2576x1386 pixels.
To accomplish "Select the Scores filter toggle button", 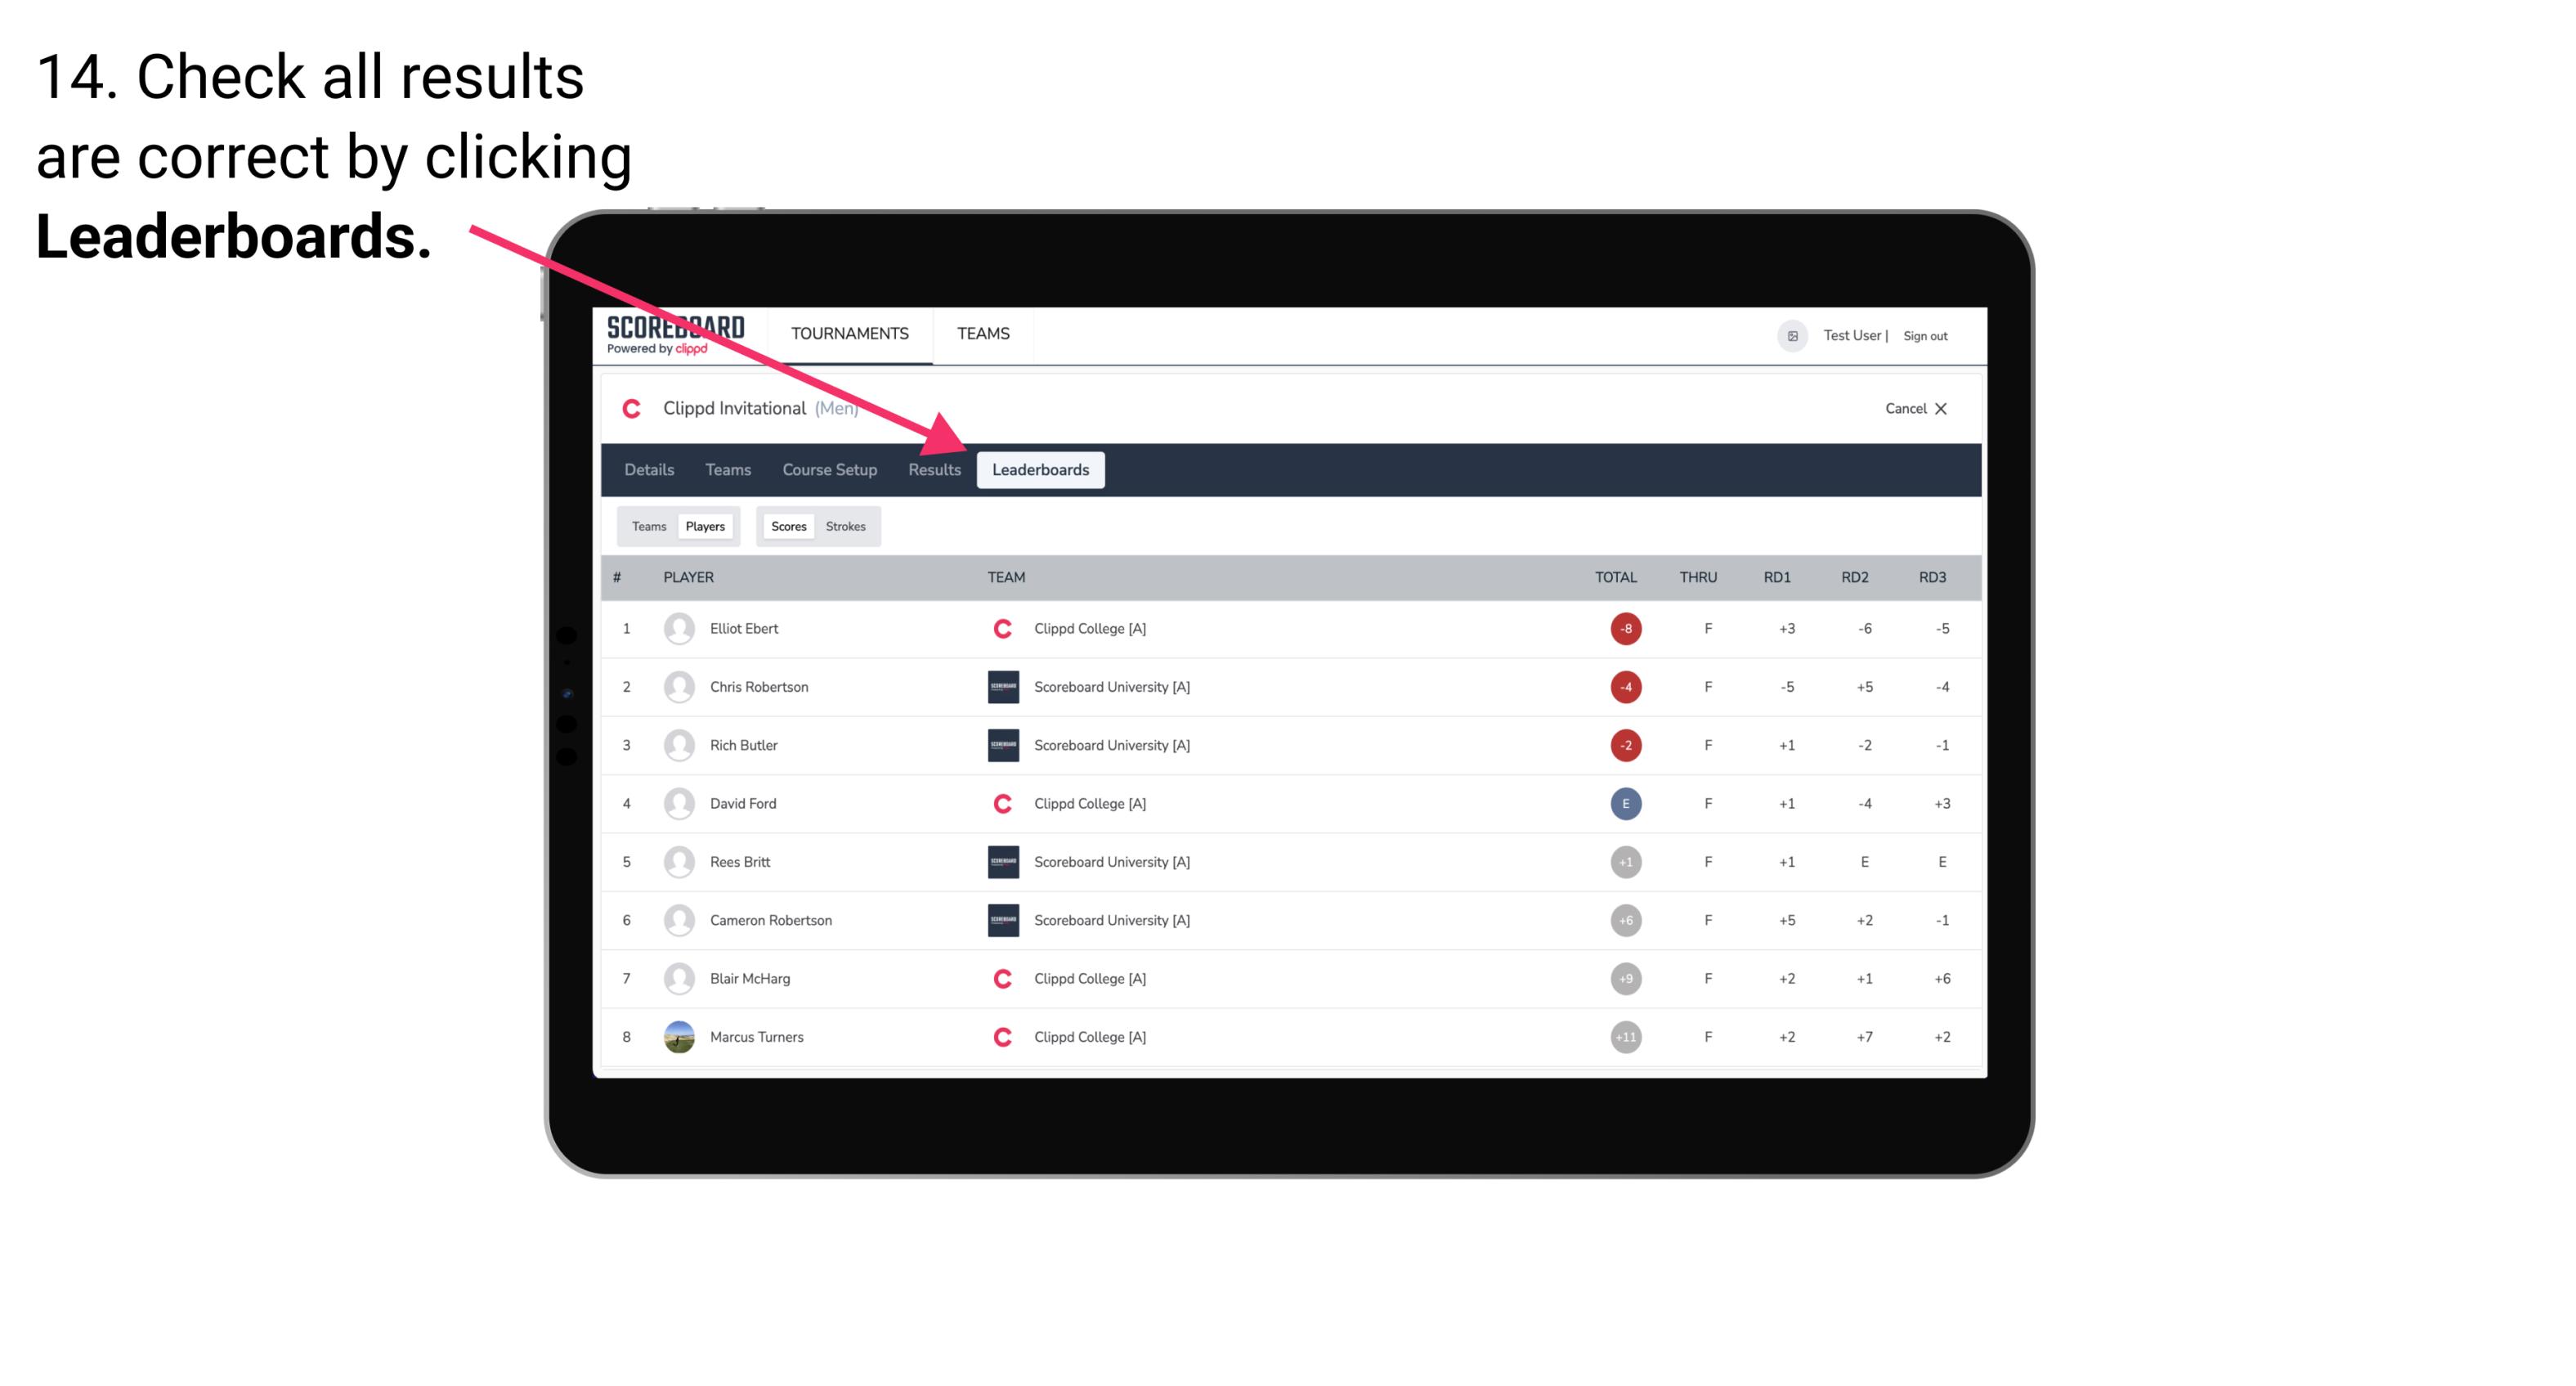I will tap(788, 526).
